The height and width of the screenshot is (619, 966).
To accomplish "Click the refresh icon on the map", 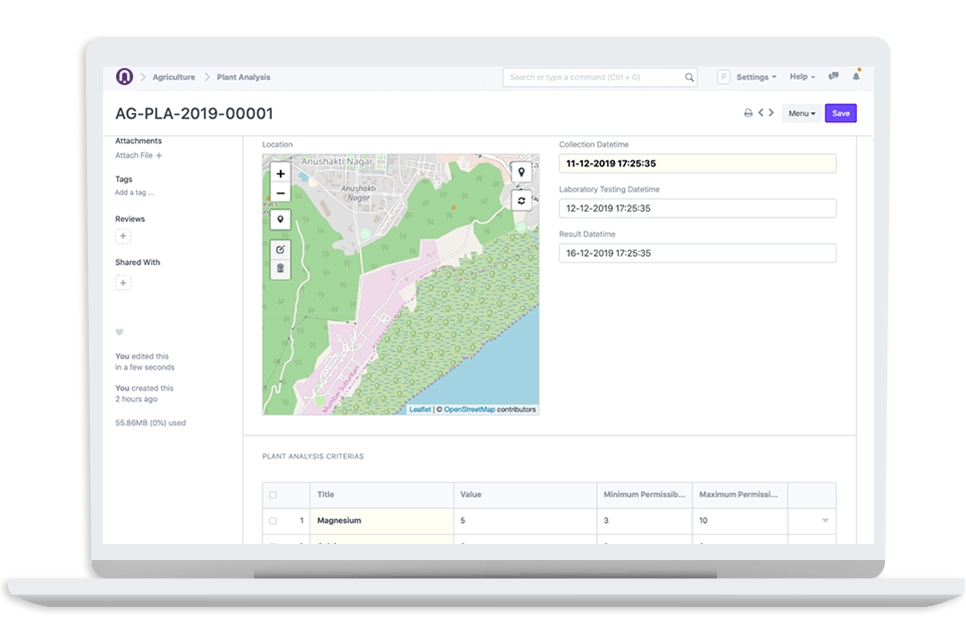I will [521, 201].
